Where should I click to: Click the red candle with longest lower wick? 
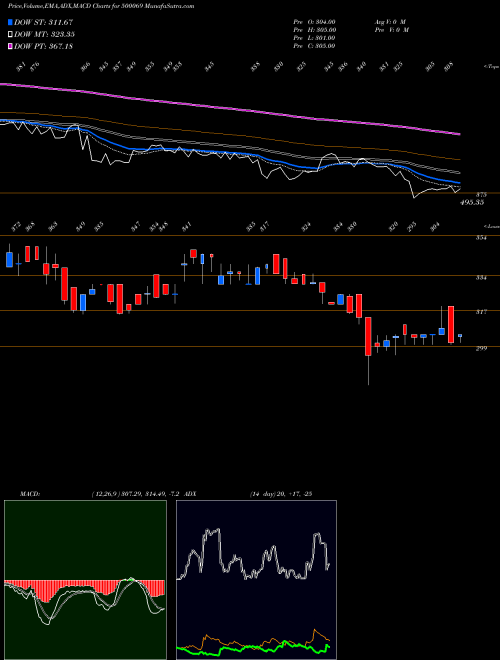pos(368,337)
